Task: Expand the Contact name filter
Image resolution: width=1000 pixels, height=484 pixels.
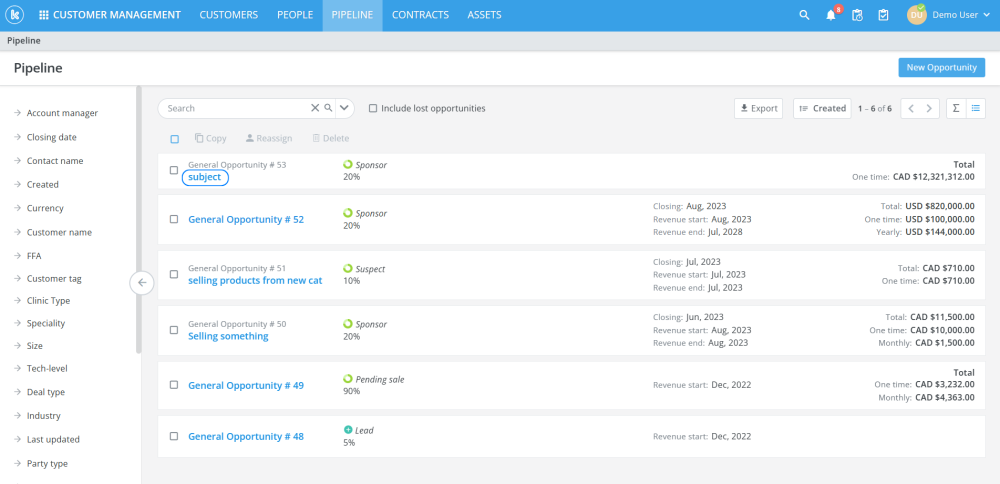Action: click(48, 161)
